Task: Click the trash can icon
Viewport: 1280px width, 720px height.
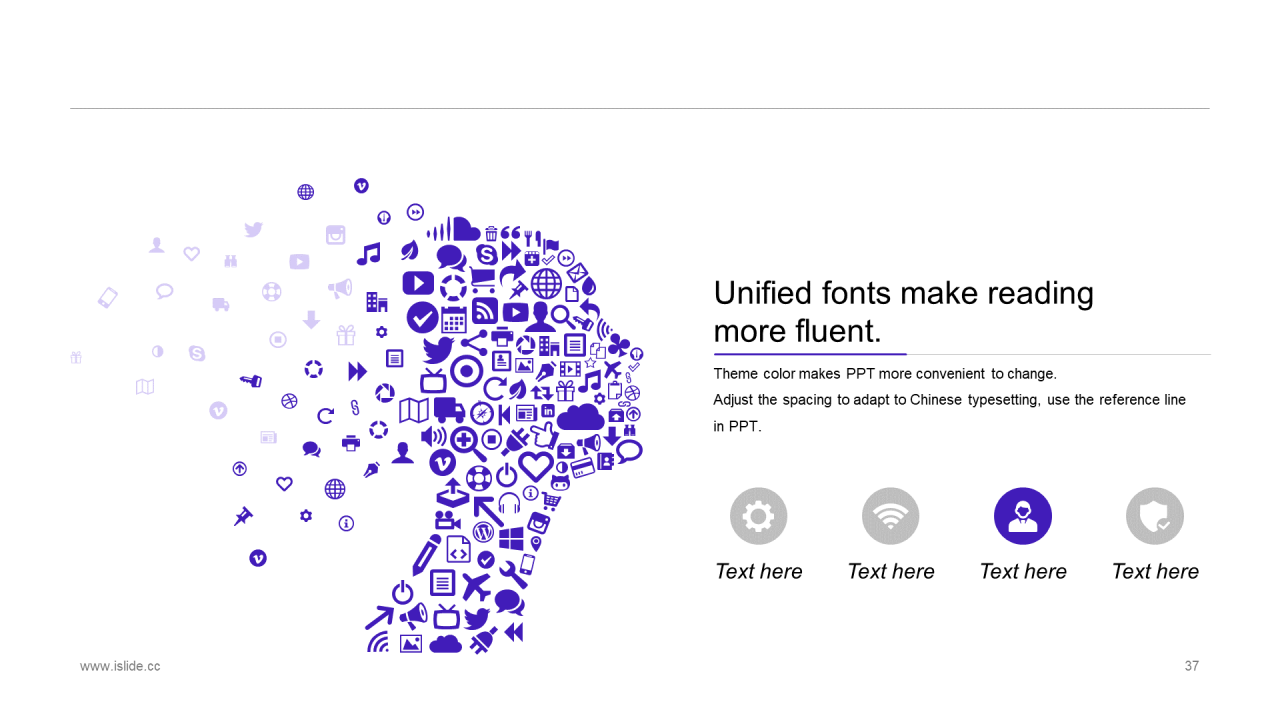Action: pos(491,234)
